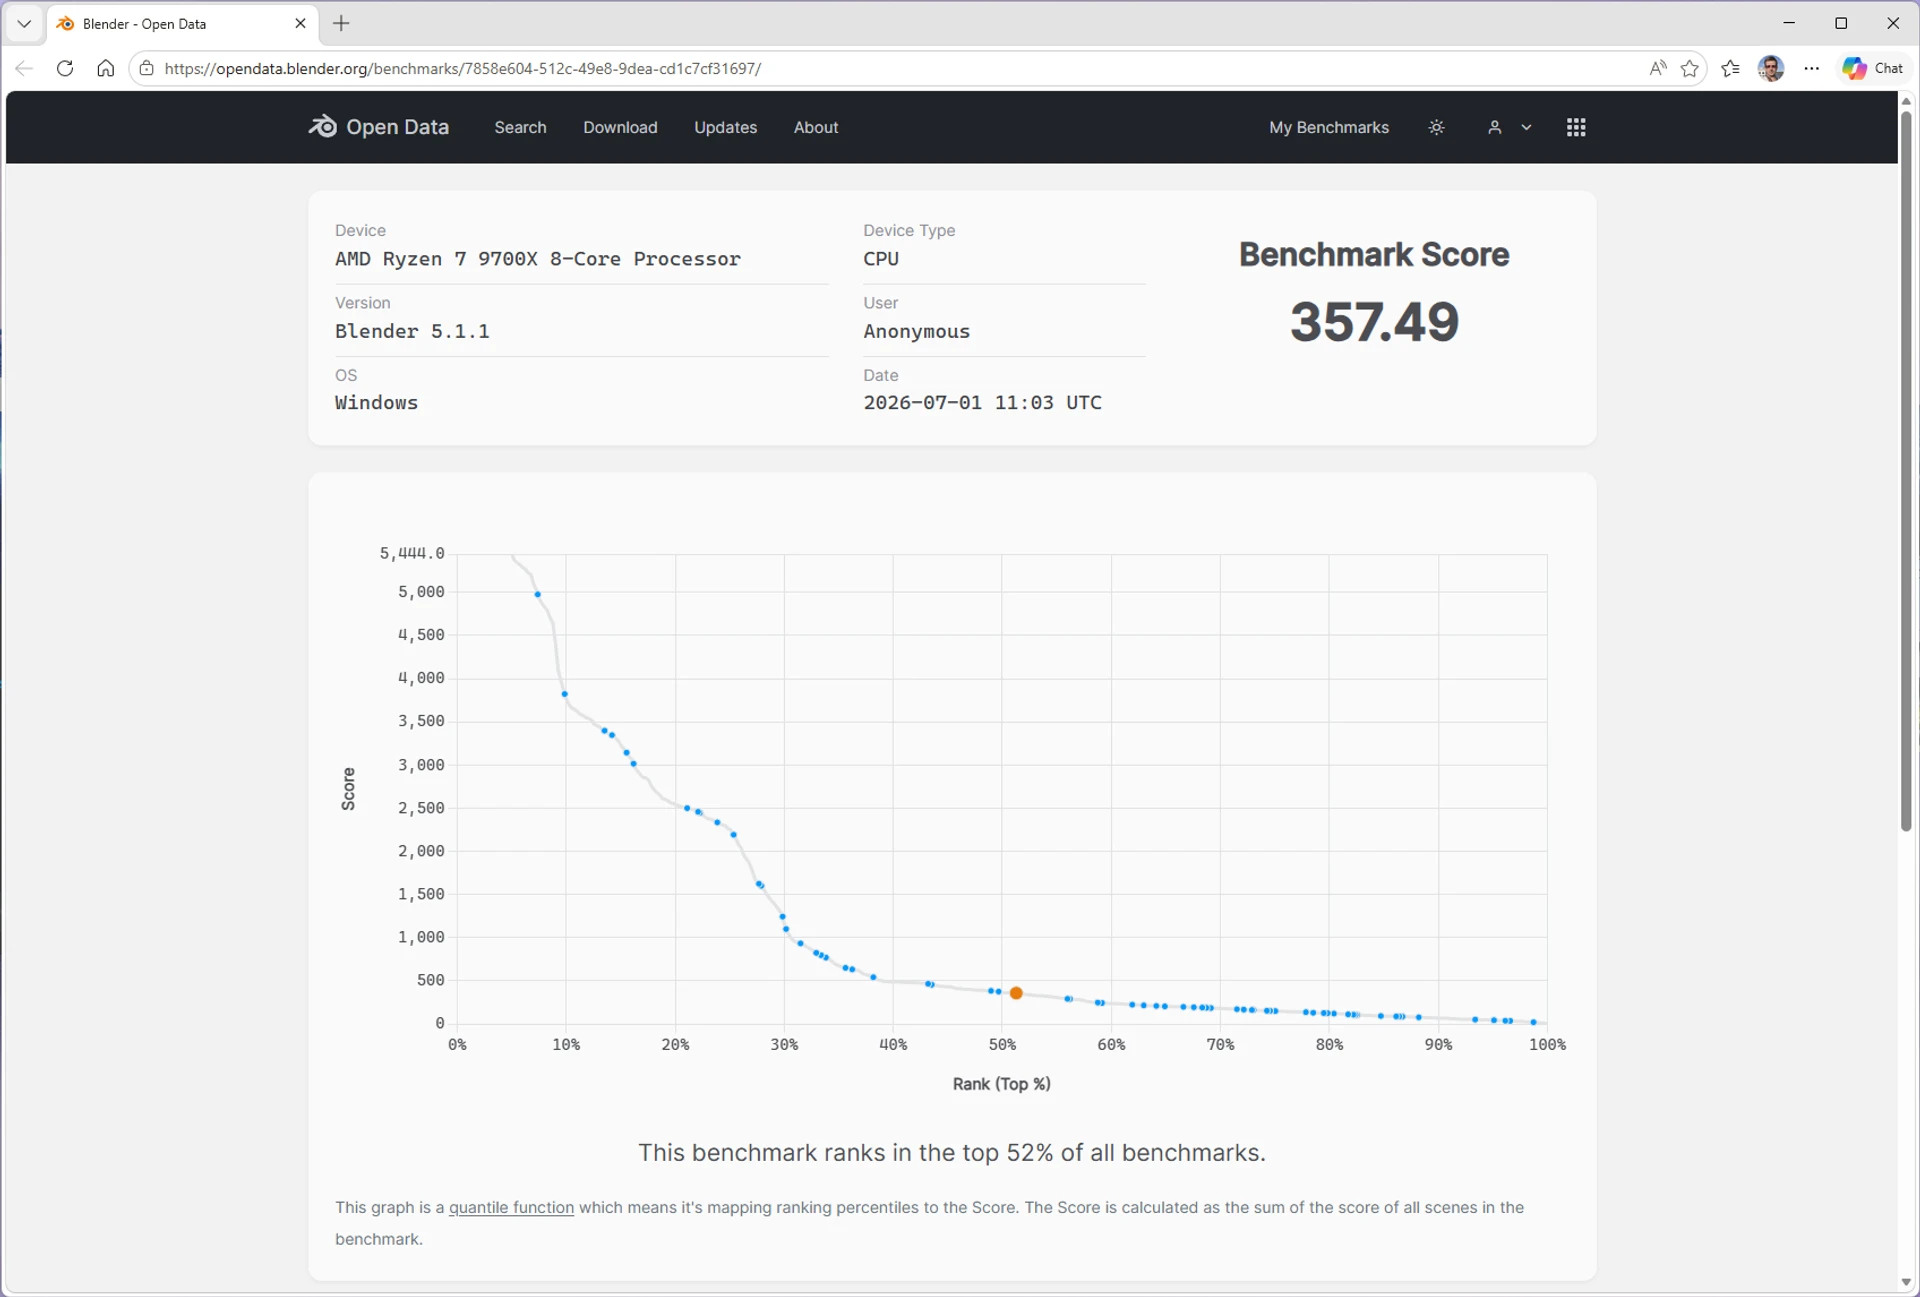This screenshot has width=1920, height=1297.
Task: Click the vertical page scrollbar
Action: pos(1906,470)
